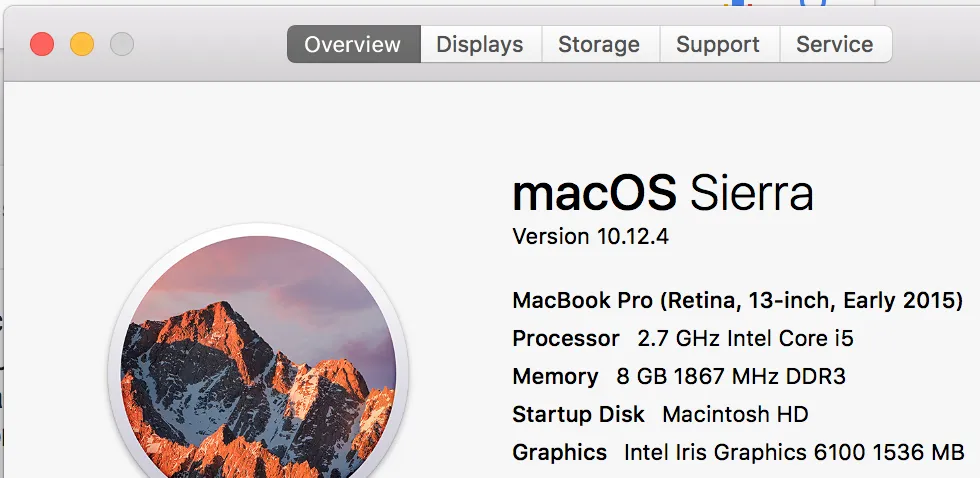Click the Processor label
980x478 pixels.
tap(566, 338)
